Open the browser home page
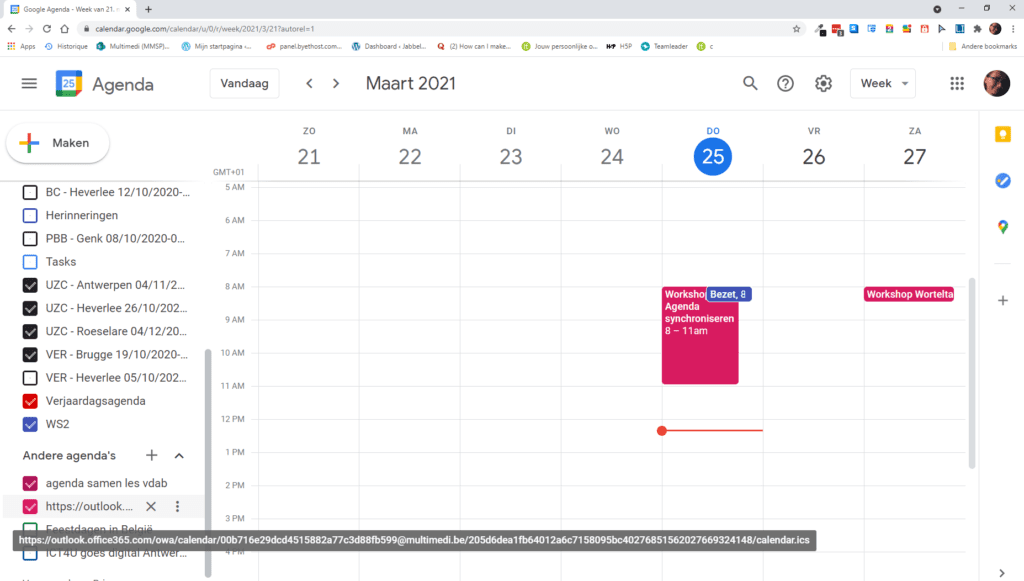 pyautogui.click(x=64, y=29)
